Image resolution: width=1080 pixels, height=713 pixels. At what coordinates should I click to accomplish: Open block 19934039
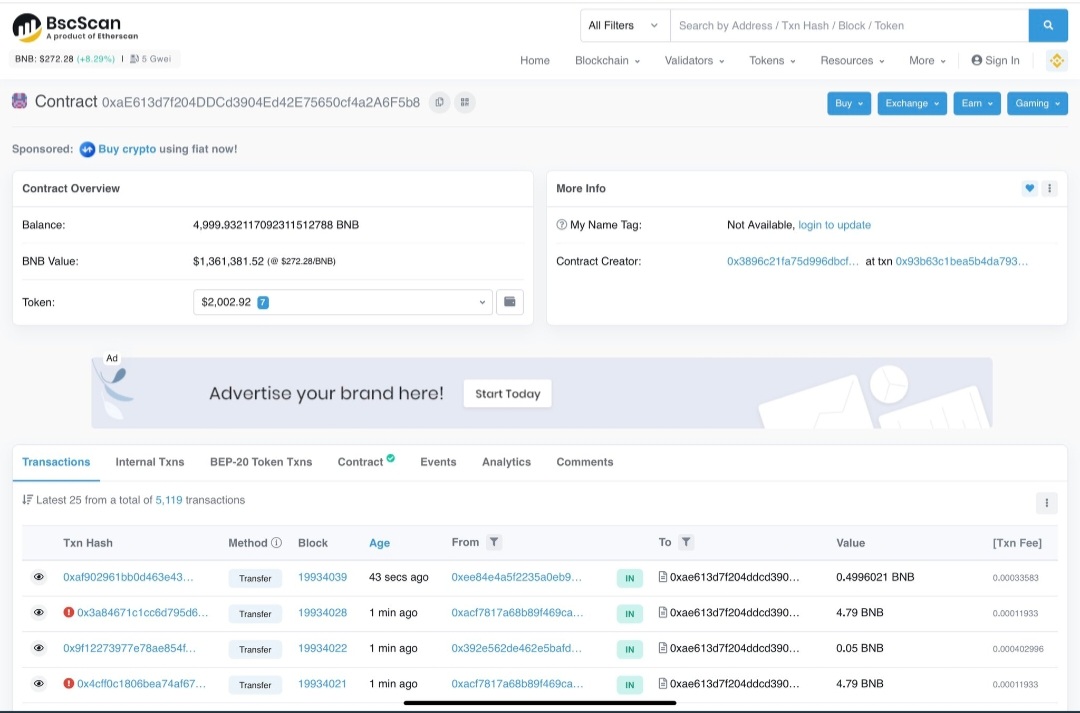pos(322,577)
